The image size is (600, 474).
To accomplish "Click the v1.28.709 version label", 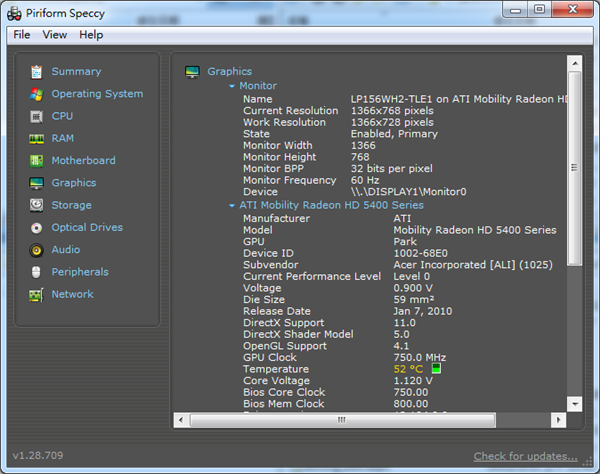I will click(x=38, y=455).
